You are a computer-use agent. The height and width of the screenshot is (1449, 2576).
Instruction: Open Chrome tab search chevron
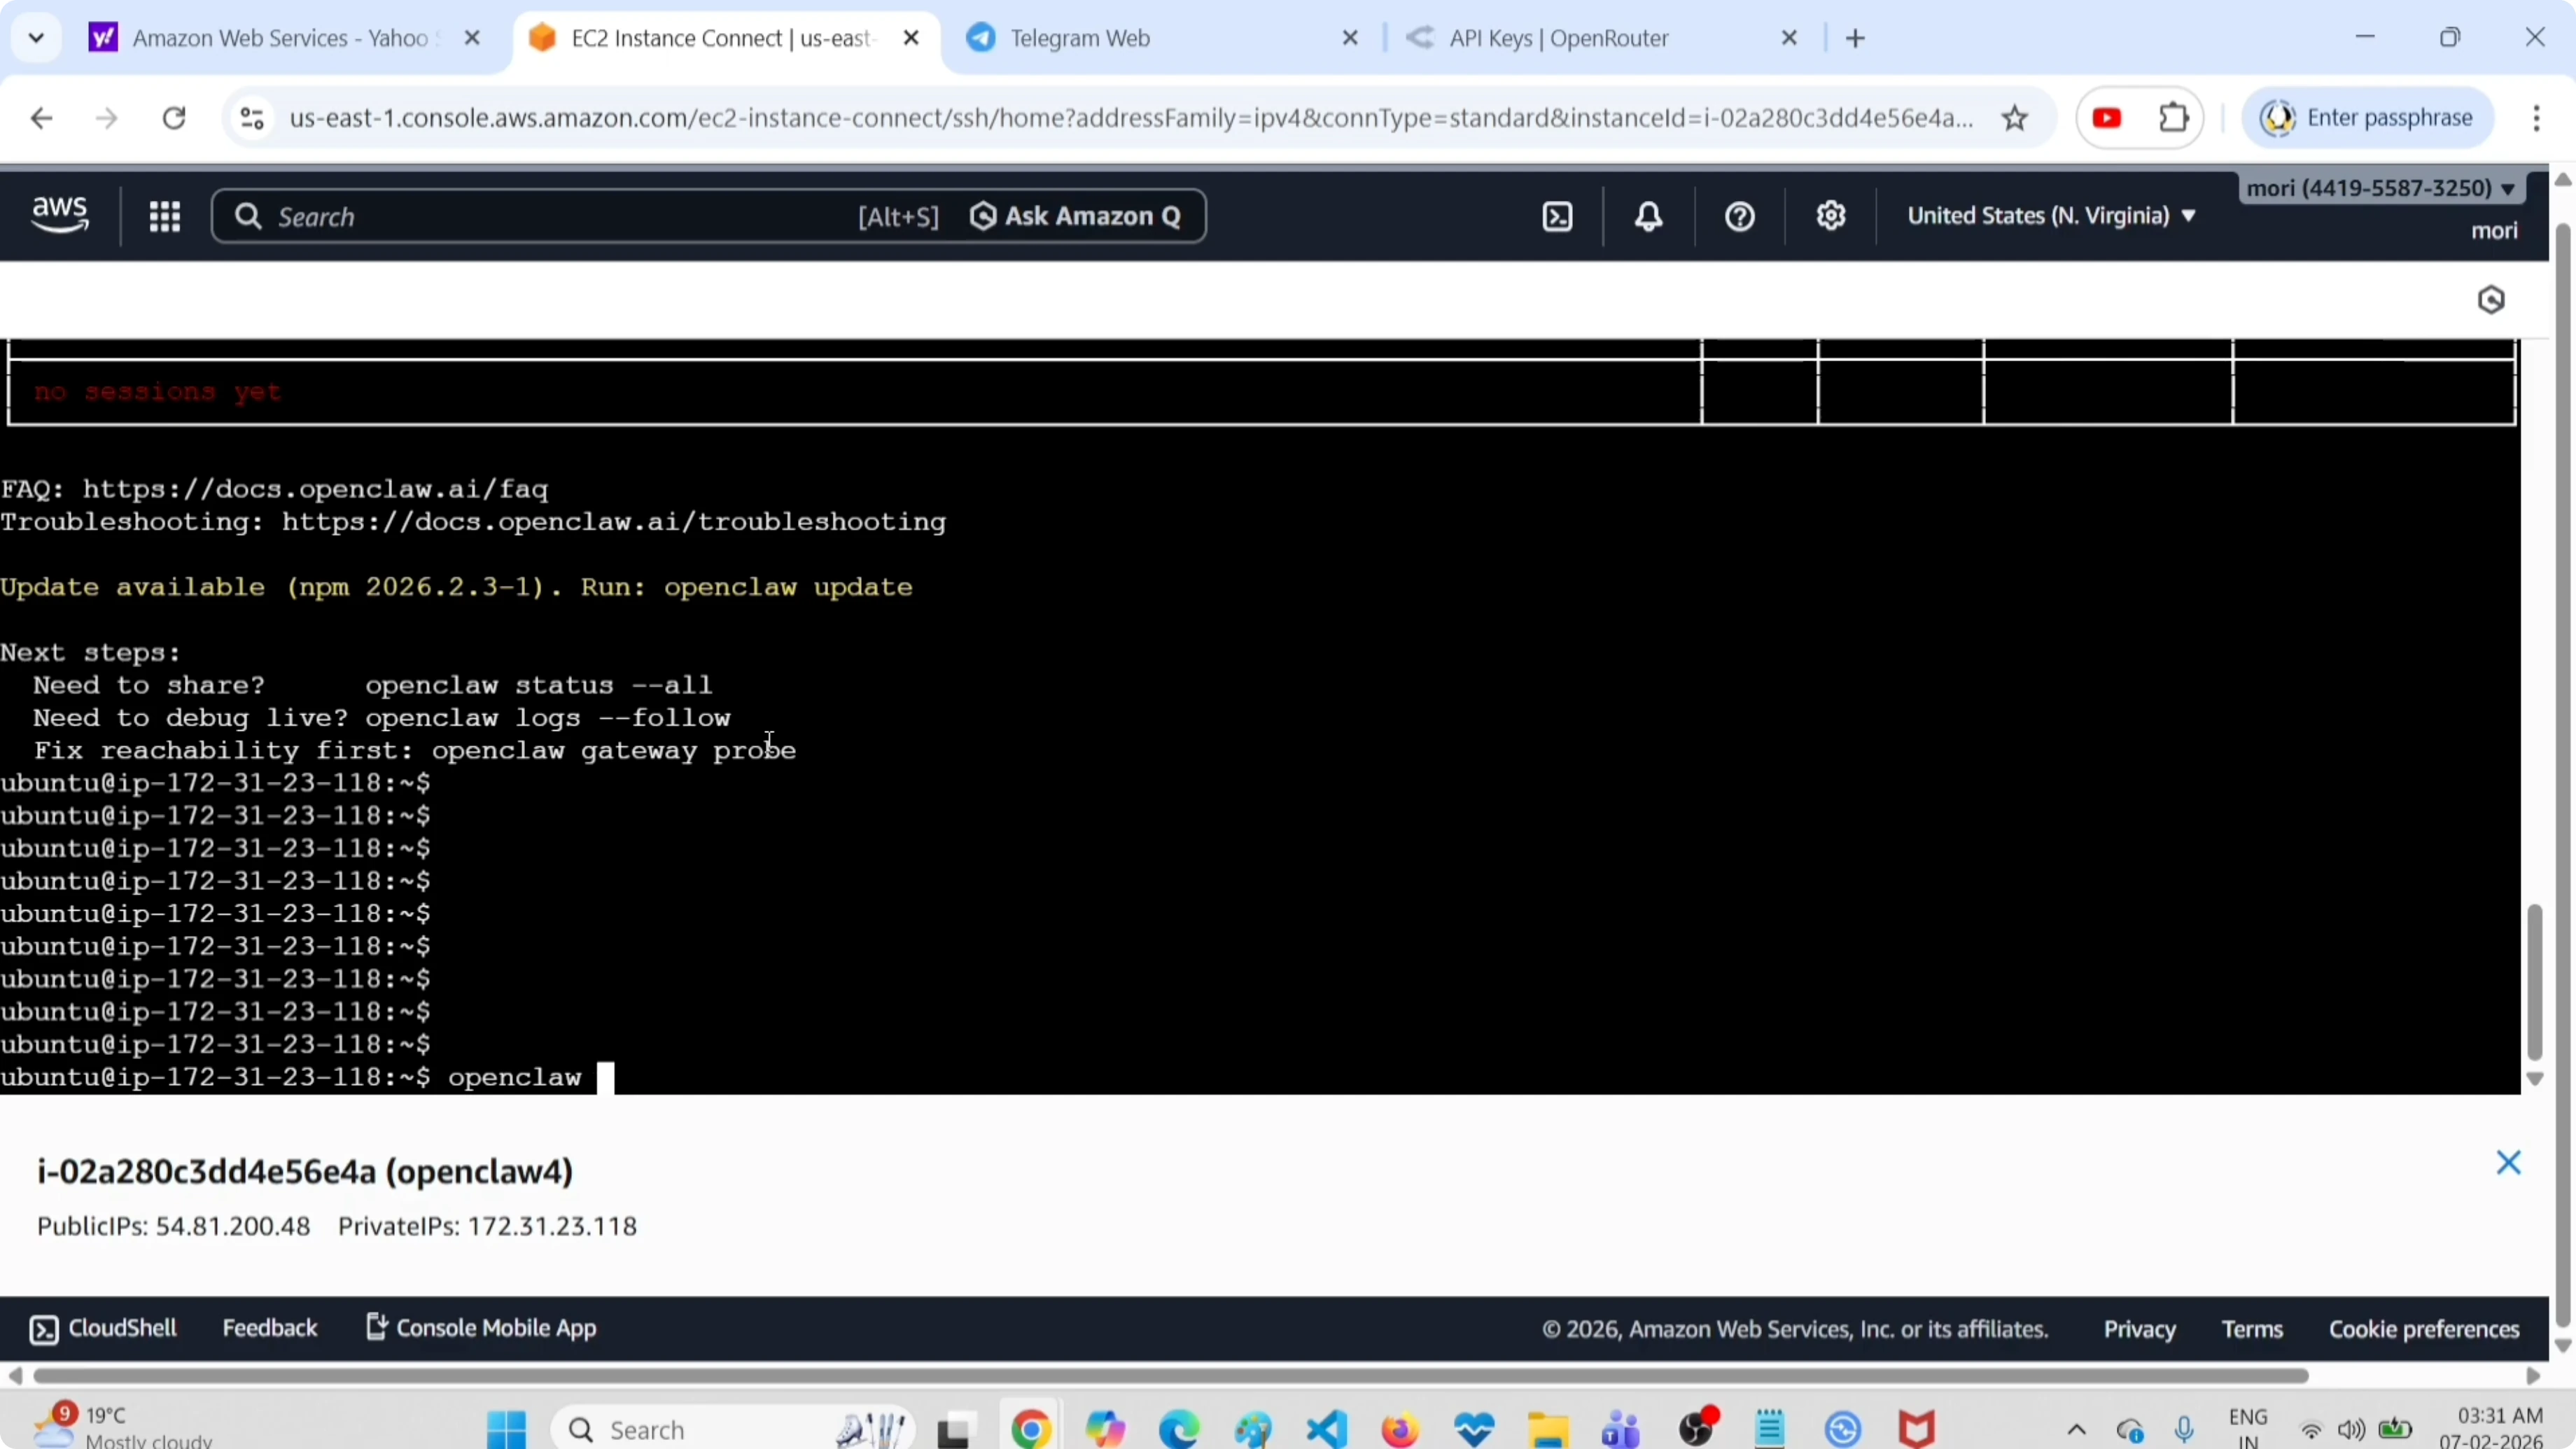[36, 38]
